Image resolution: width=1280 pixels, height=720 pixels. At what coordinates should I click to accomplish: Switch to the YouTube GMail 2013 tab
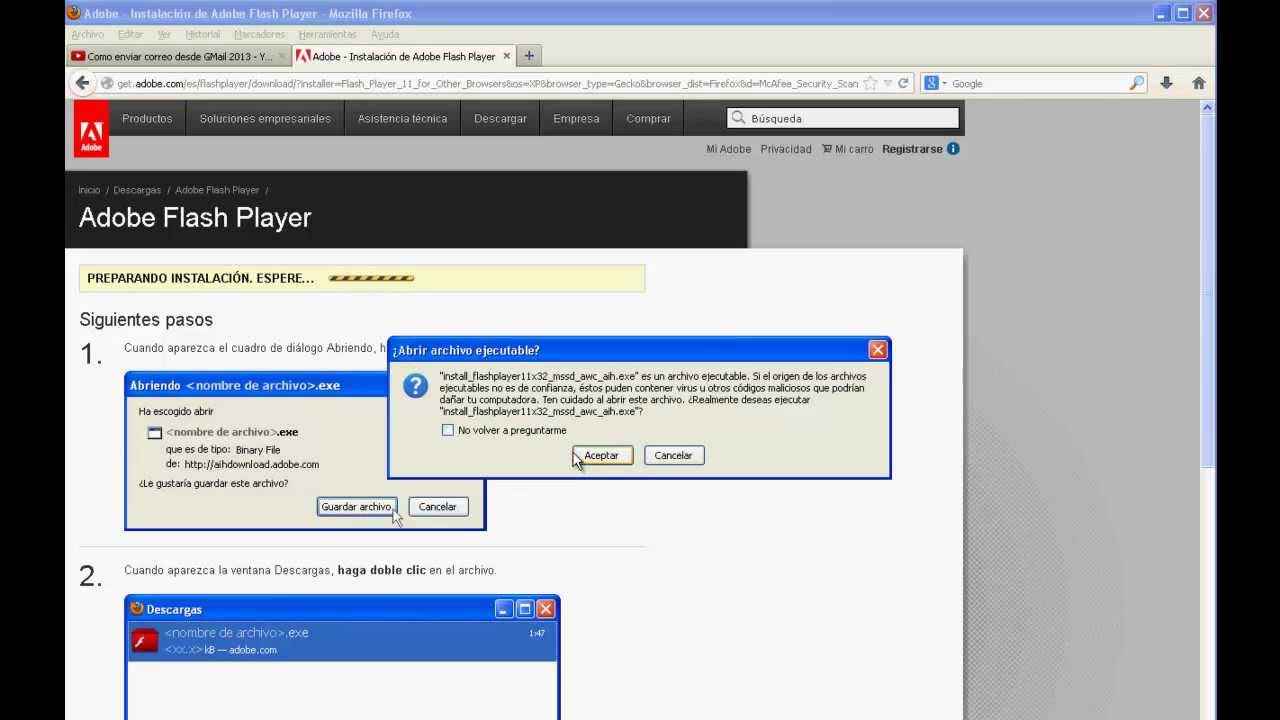click(x=178, y=56)
